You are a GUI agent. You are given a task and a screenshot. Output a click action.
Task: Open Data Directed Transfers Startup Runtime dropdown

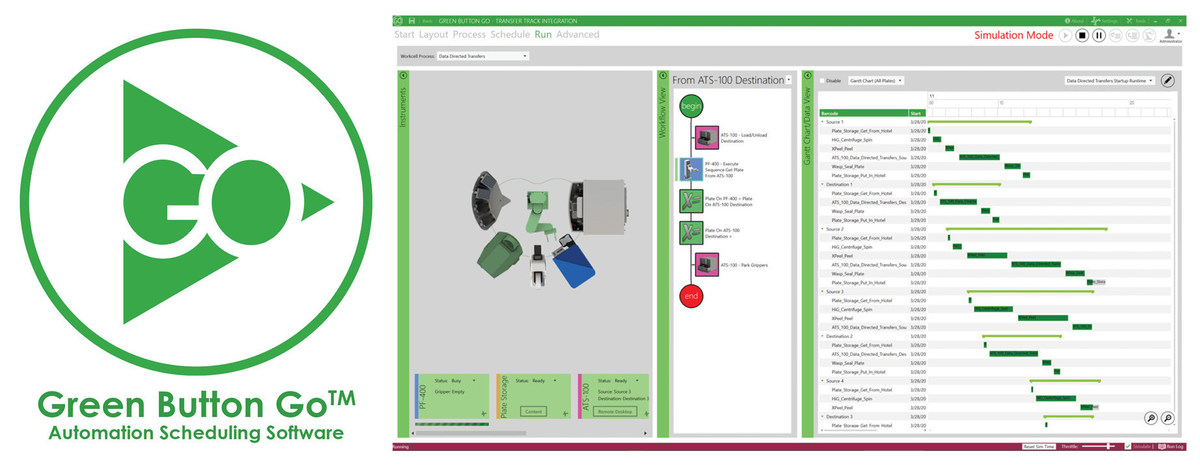1109,80
